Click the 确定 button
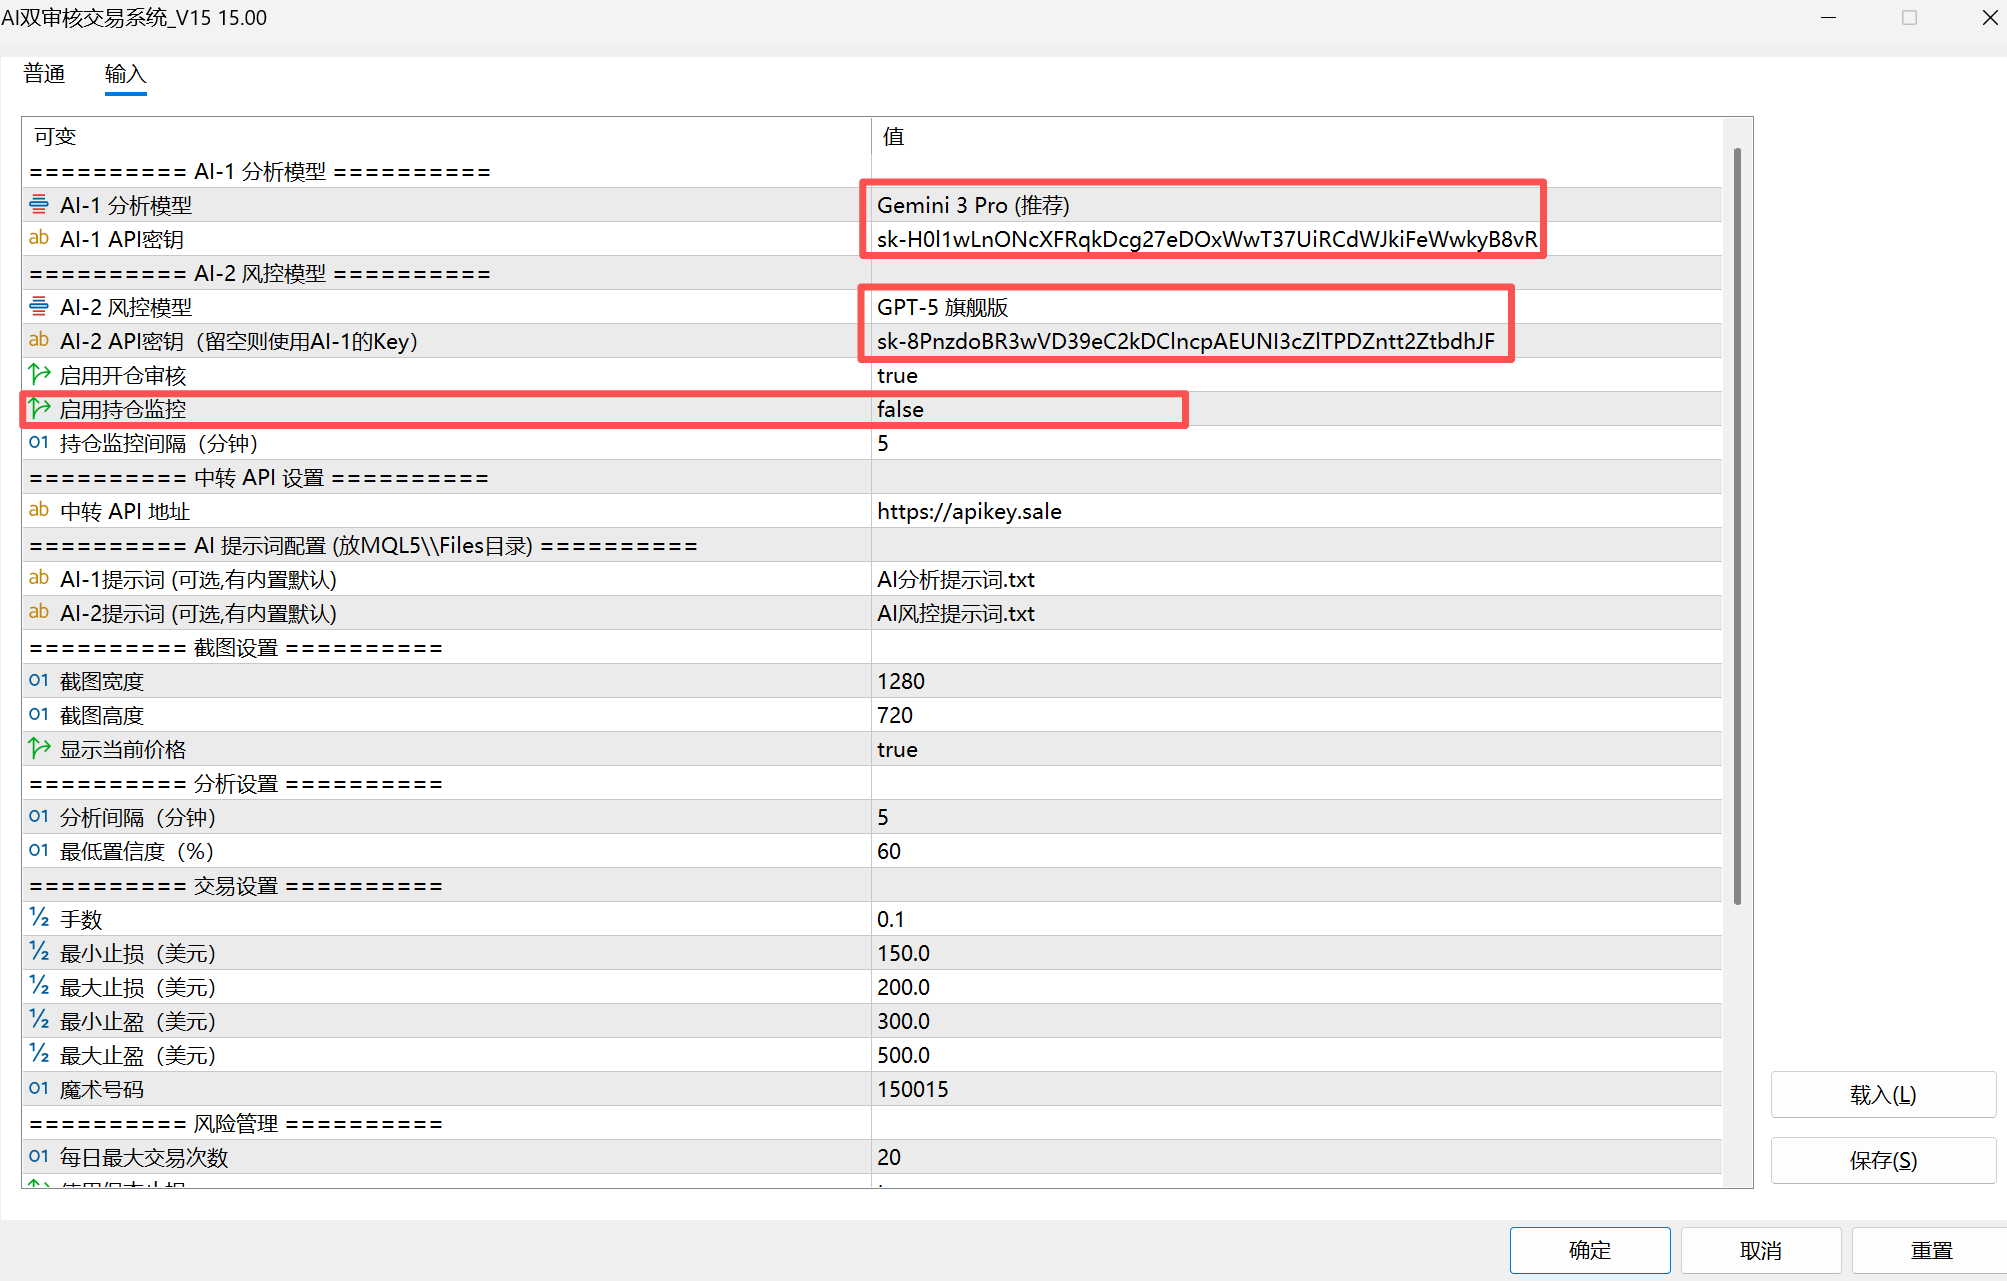Viewport: 2007px width, 1281px height. point(1589,1250)
